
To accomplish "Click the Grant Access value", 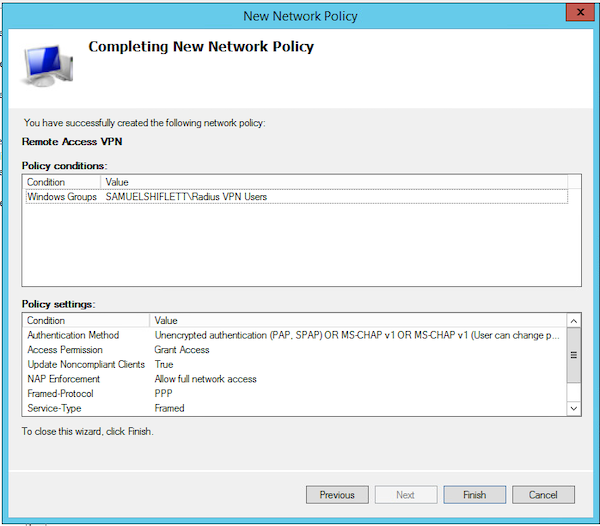I will tap(182, 350).
